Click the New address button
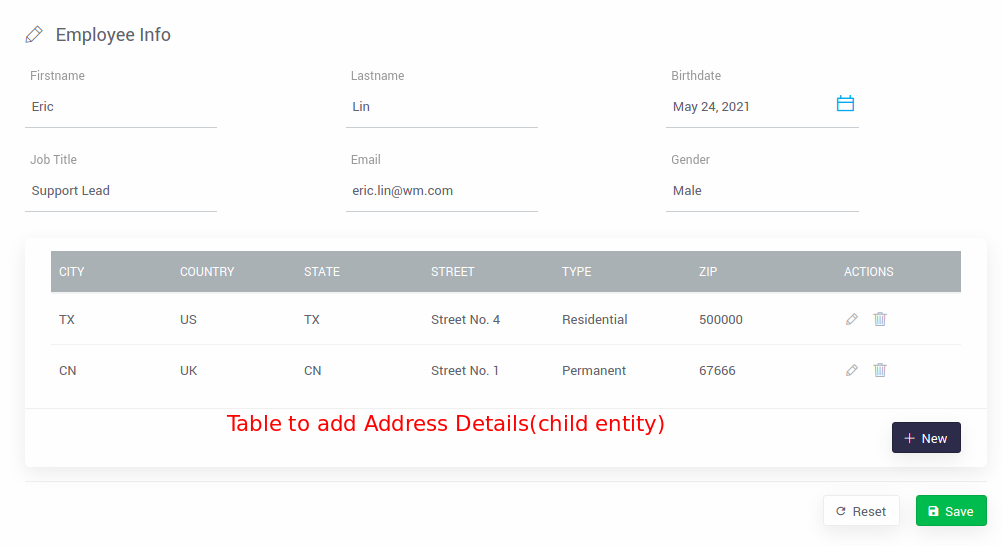Screen dimensions: 1002x546 pos(926,438)
